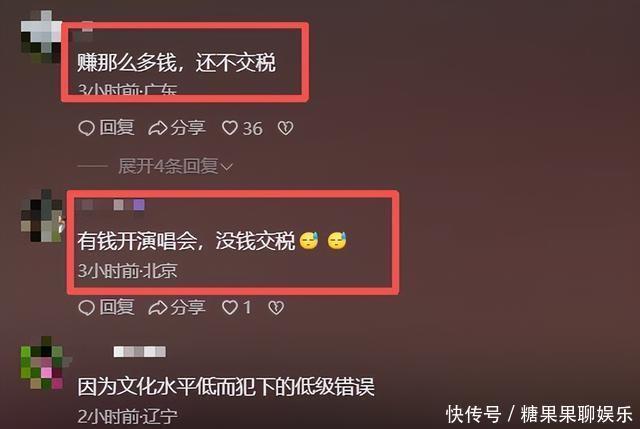Open the blurred username above "因为文化水平低"

point(140,351)
